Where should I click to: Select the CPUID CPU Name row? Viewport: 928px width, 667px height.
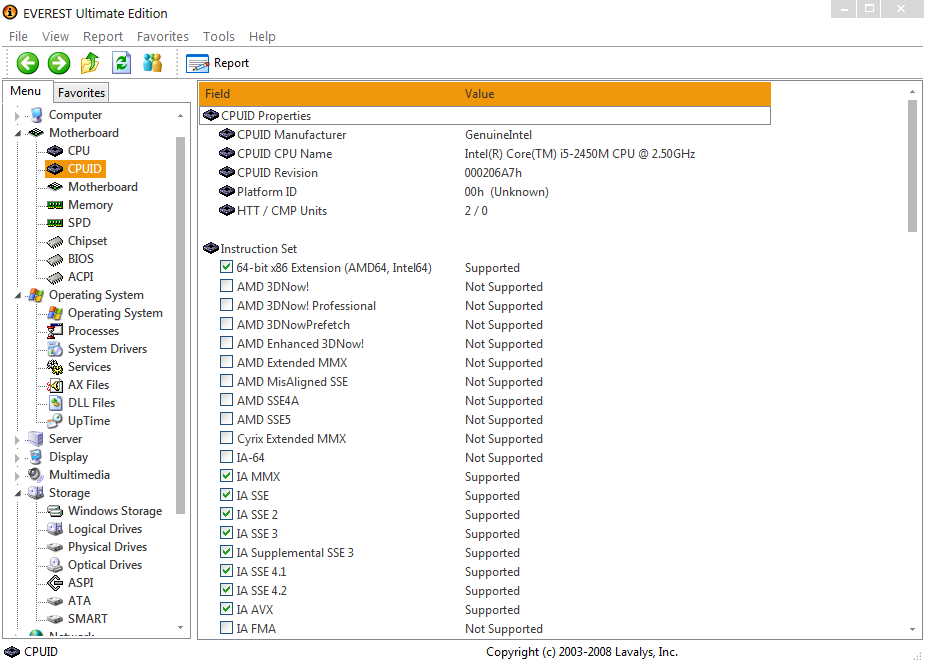(485, 154)
